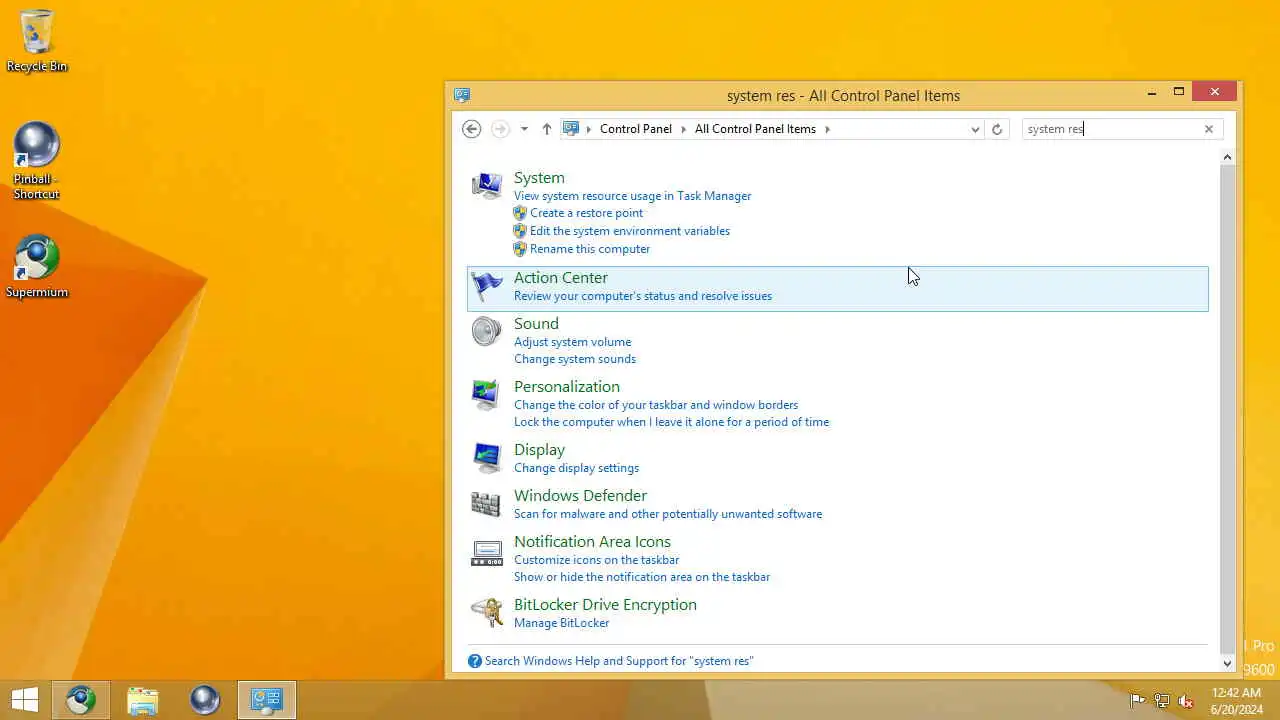The height and width of the screenshot is (720, 1280).
Task: Open the Recycle Bin desktop icon
Action: point(37,41)
